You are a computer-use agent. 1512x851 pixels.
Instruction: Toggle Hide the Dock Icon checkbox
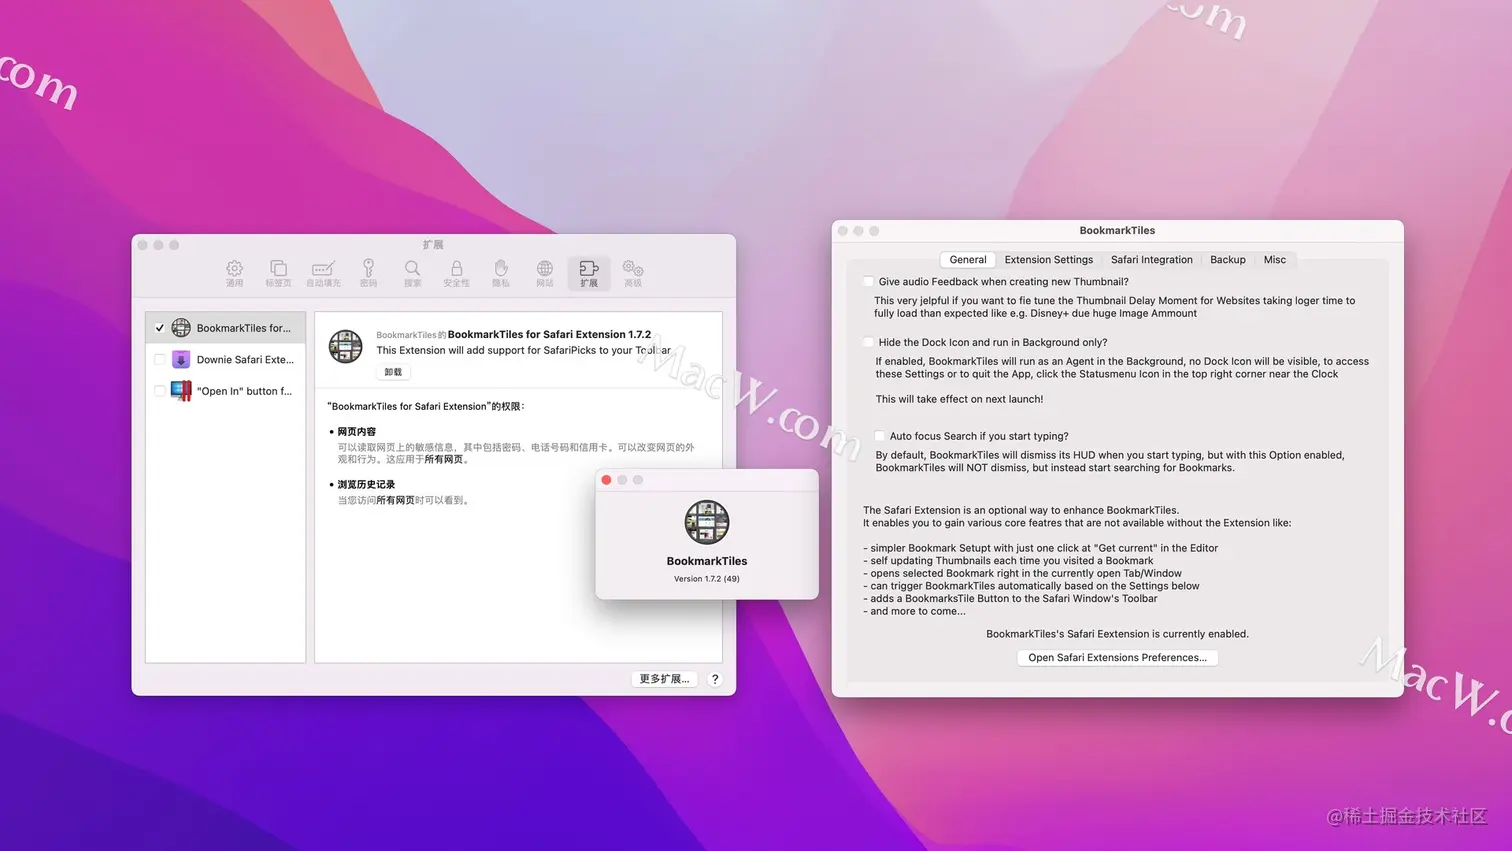click(x=868, y=342)
